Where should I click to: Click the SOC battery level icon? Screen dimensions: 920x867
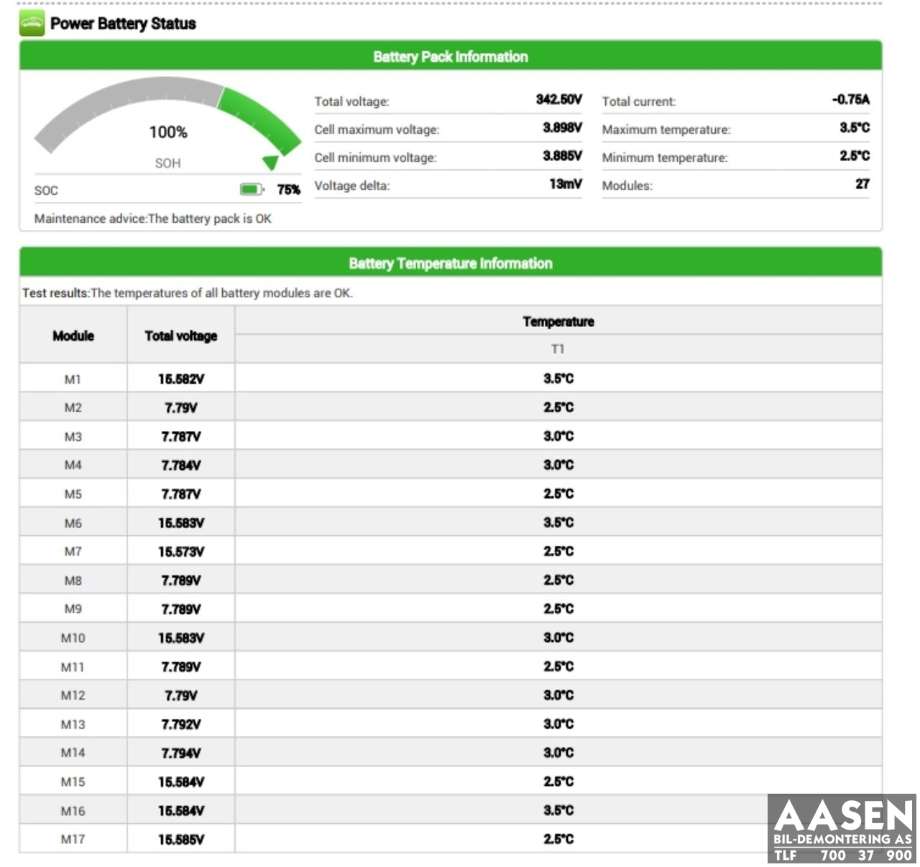coord(252,189)
